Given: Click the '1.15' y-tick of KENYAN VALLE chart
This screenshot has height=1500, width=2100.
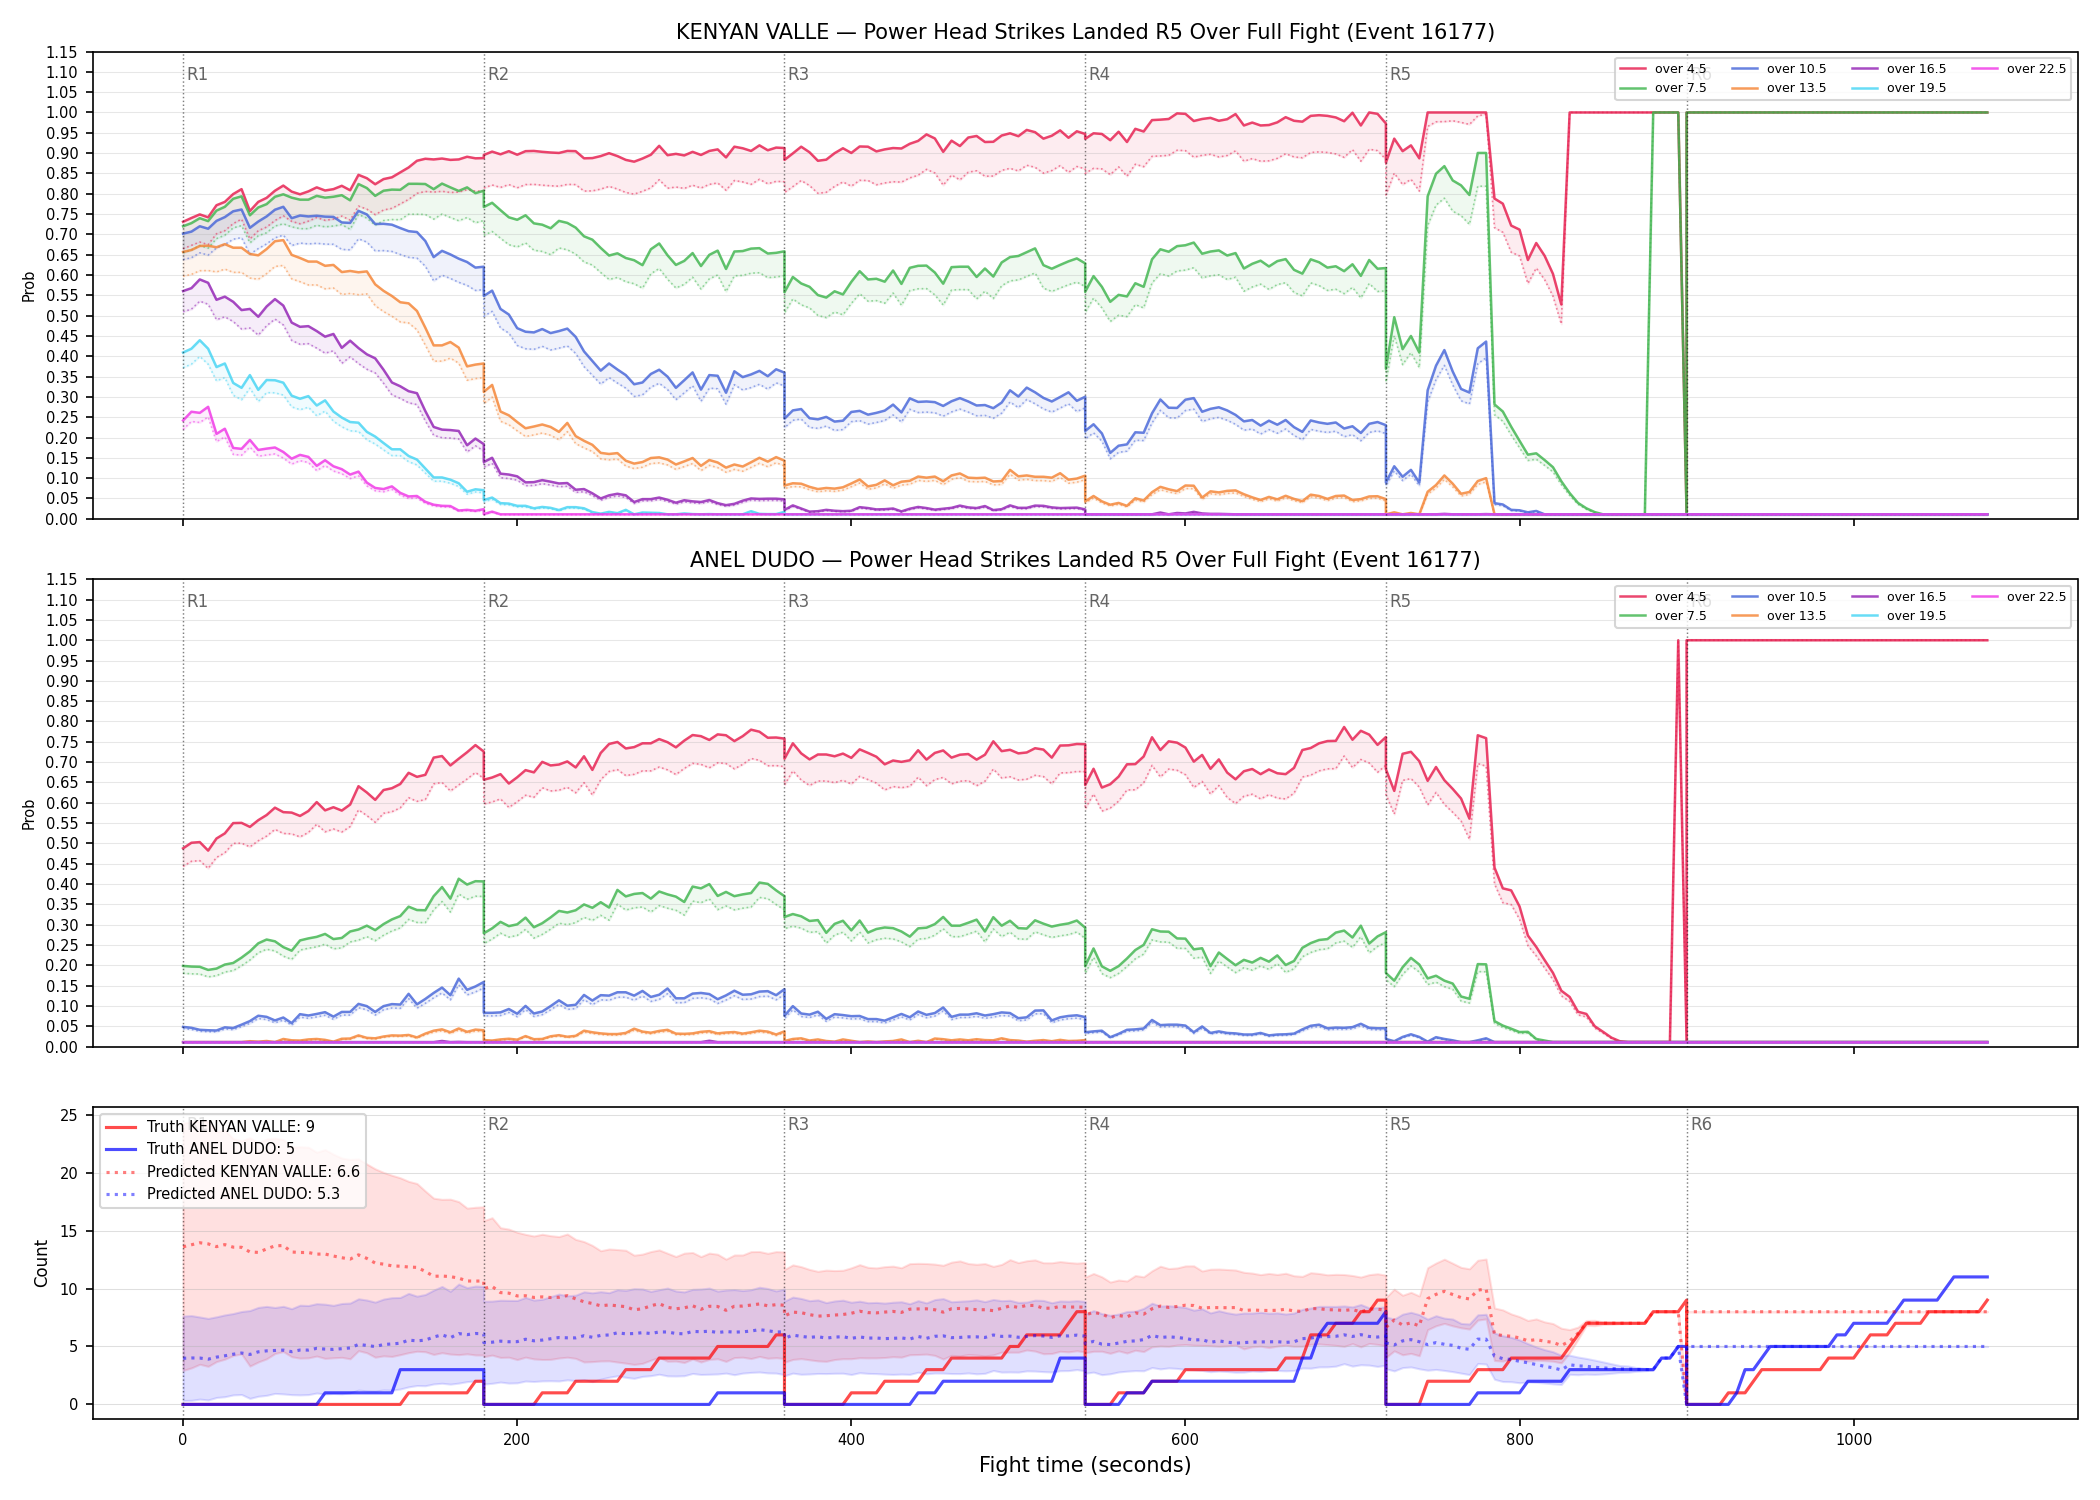Looking at the screenshot, I should pyautogui.click(x=61, y=52).
